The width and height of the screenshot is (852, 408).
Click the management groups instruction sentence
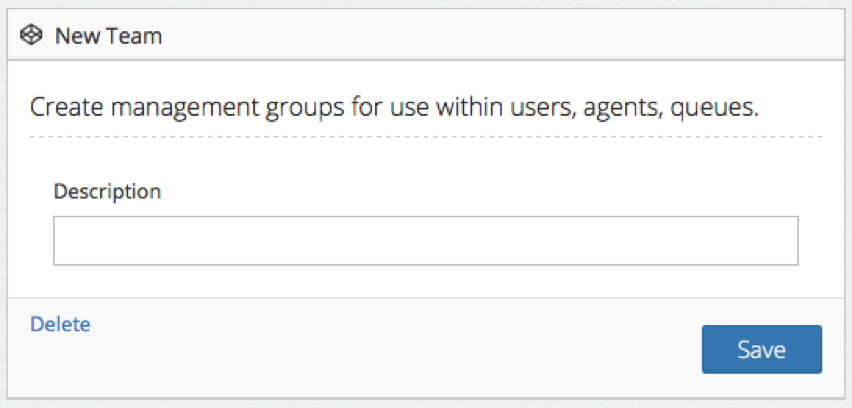click(x=394, y=107)
